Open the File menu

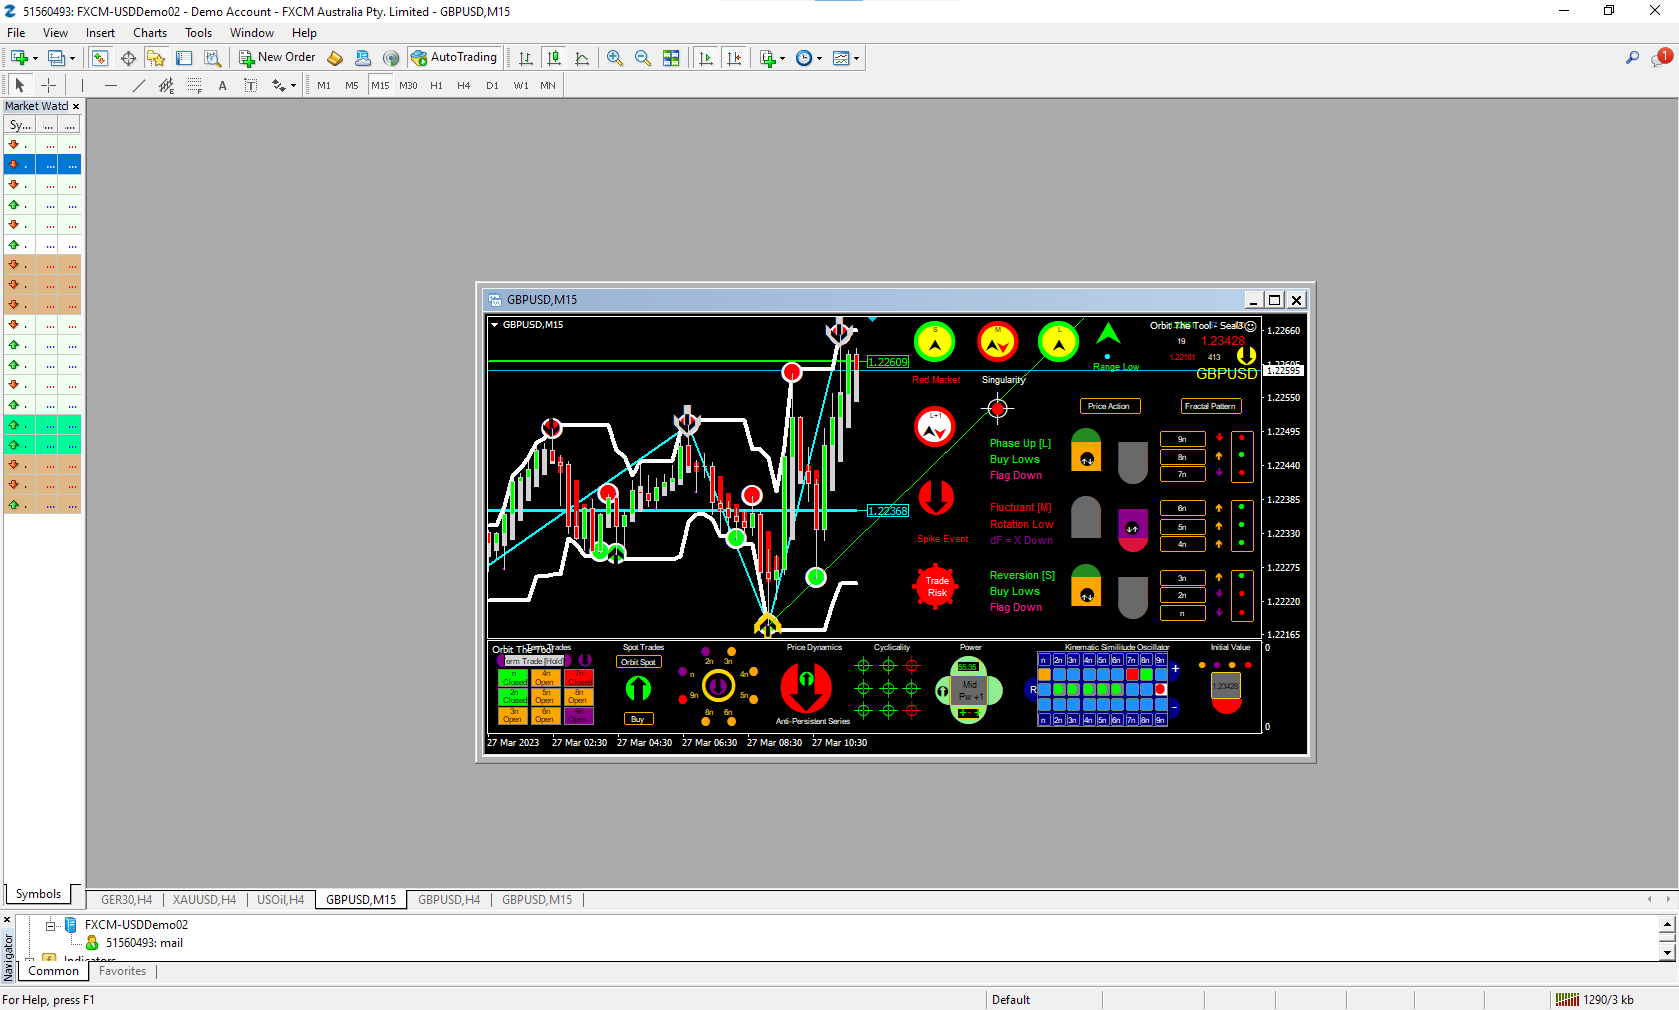[x=16, y=33]
